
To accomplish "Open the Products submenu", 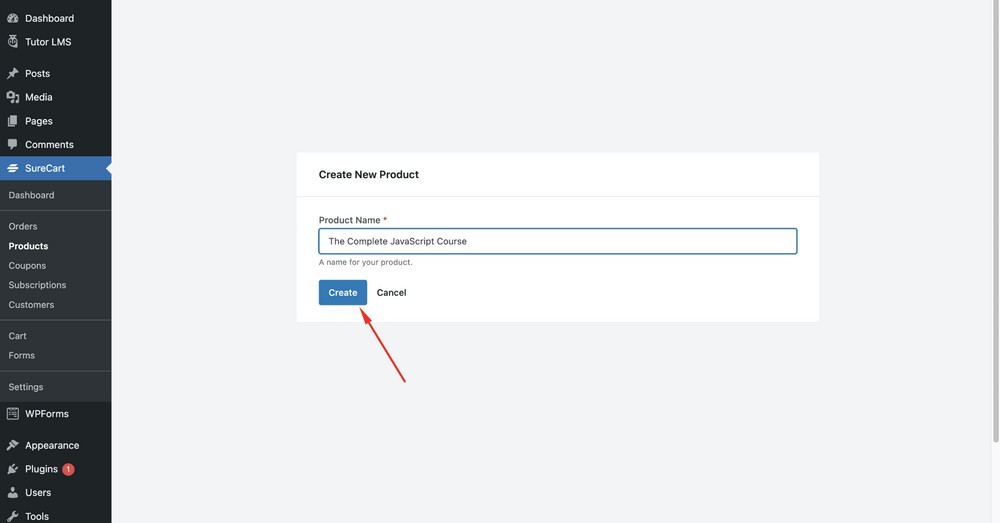I will click(28, 246).
